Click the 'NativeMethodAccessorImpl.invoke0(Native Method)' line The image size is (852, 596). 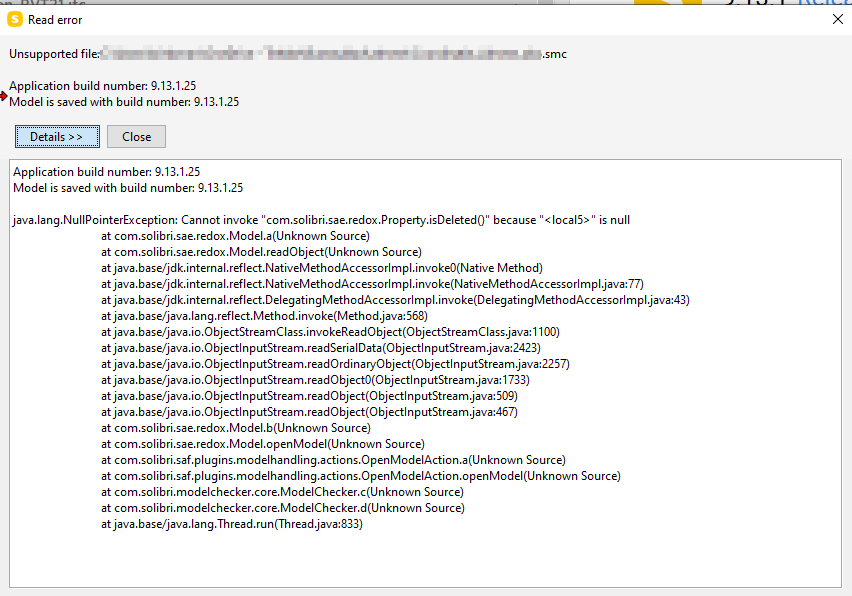[322, 268]
